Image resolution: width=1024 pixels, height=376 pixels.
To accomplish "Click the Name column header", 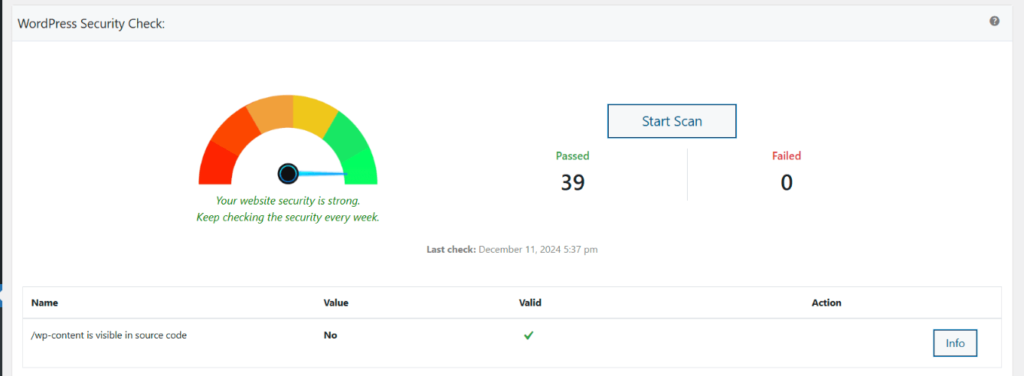I will [x=45, y=303].
